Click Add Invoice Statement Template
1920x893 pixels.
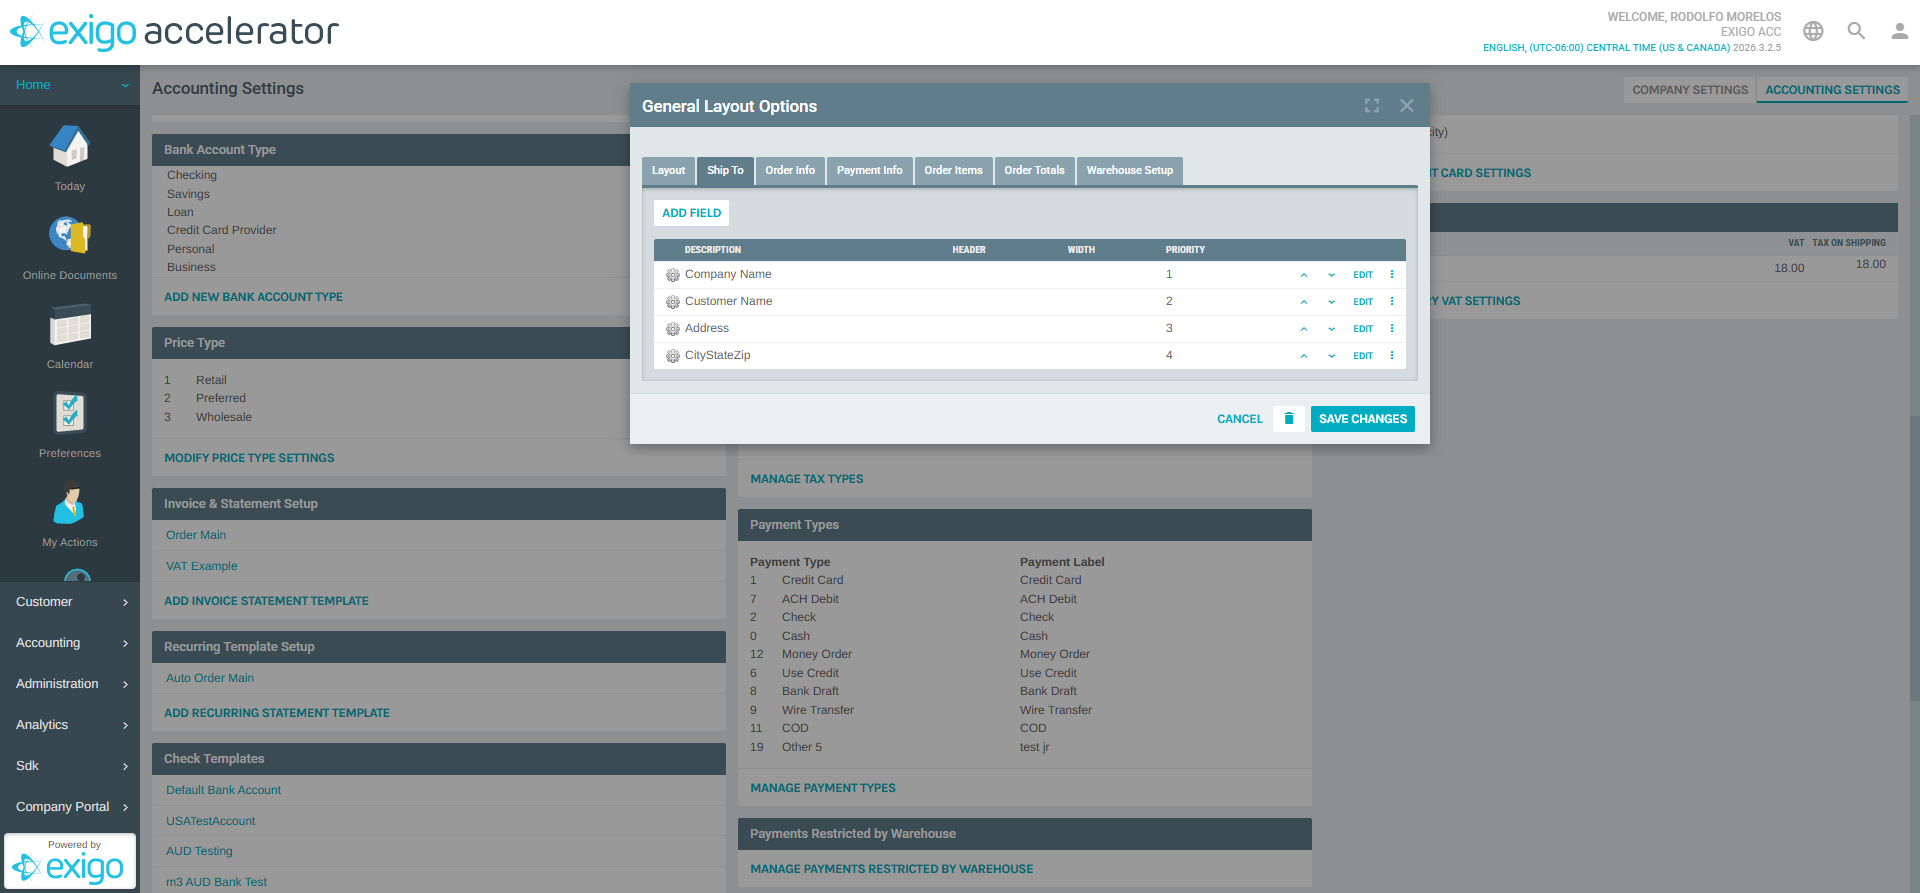pyautogui.click(x=266, y=601)
